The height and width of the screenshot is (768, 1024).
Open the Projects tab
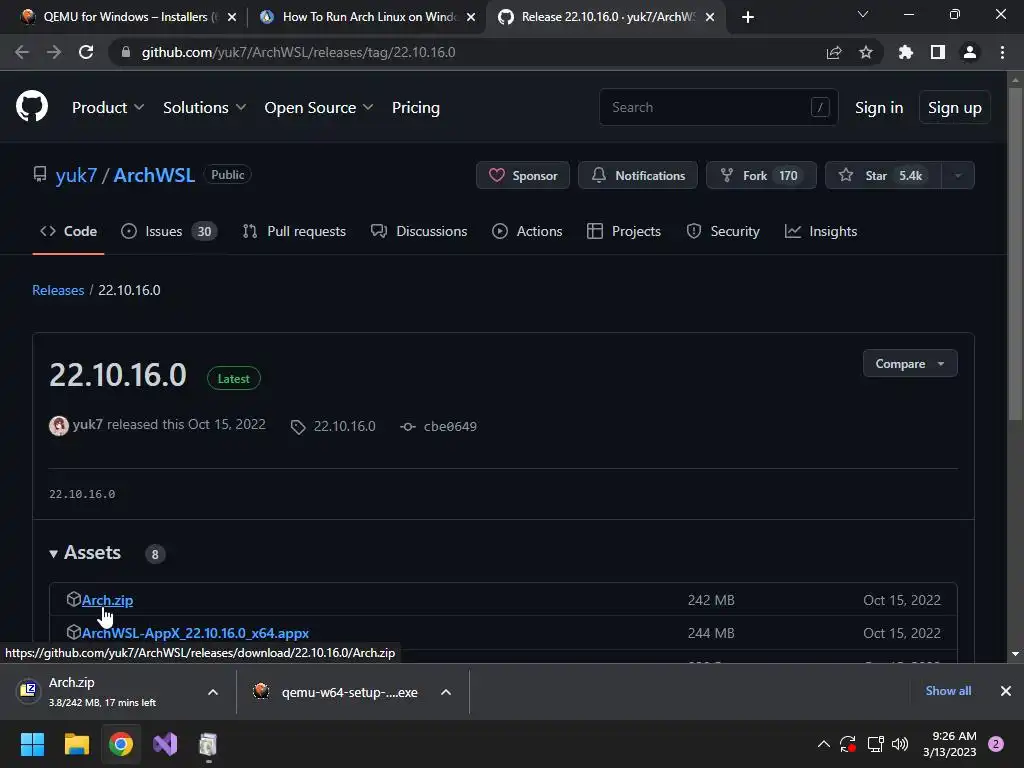624,231
